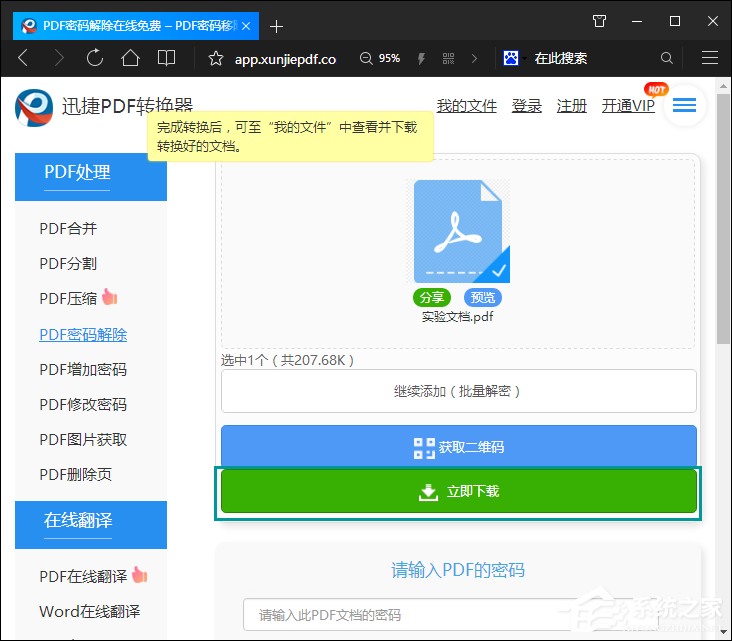The width and height of the screenshot is (732, 641).
Task: Open a new browser tab
Action: [277, 25]
